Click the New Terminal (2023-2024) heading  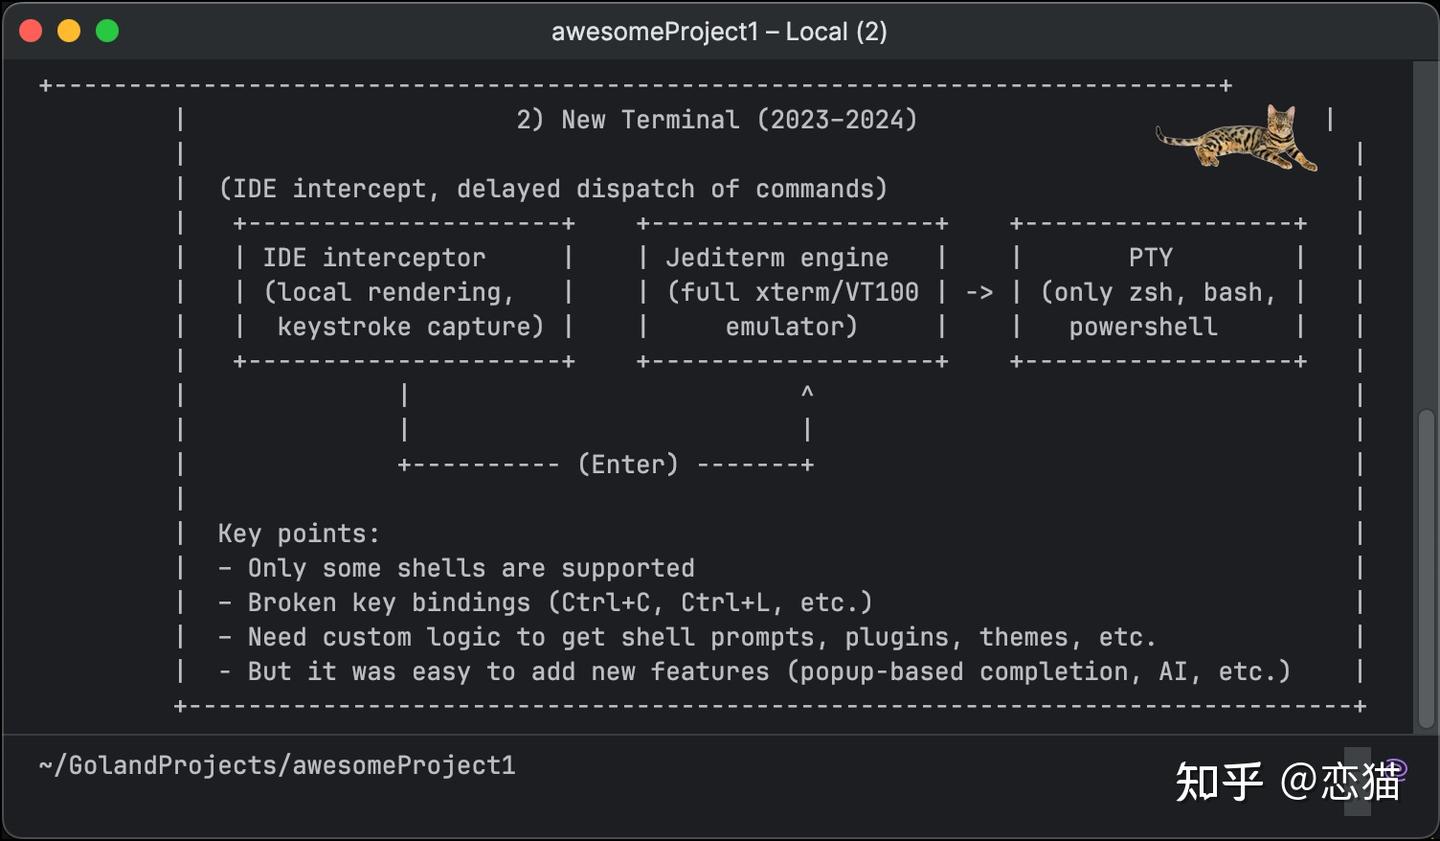pyautogui.click(x=718, y=119)
